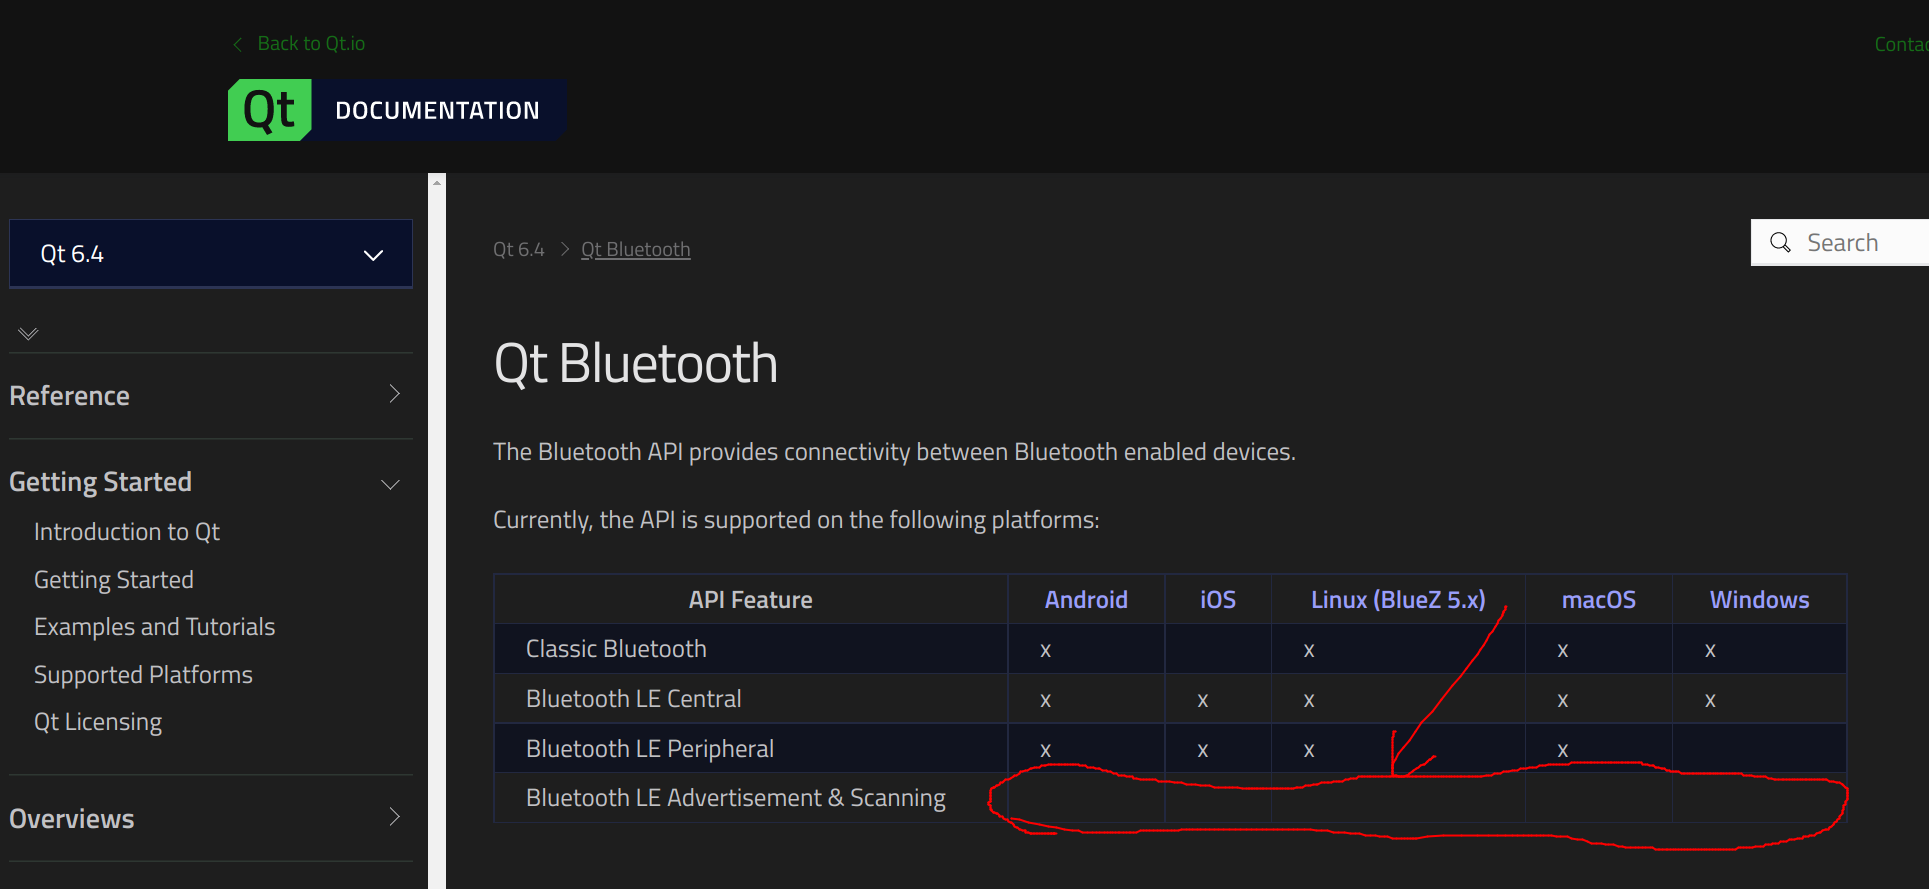1929x889 pixels.
Task: Open the iOS column header link
Action: point(1218,600)
